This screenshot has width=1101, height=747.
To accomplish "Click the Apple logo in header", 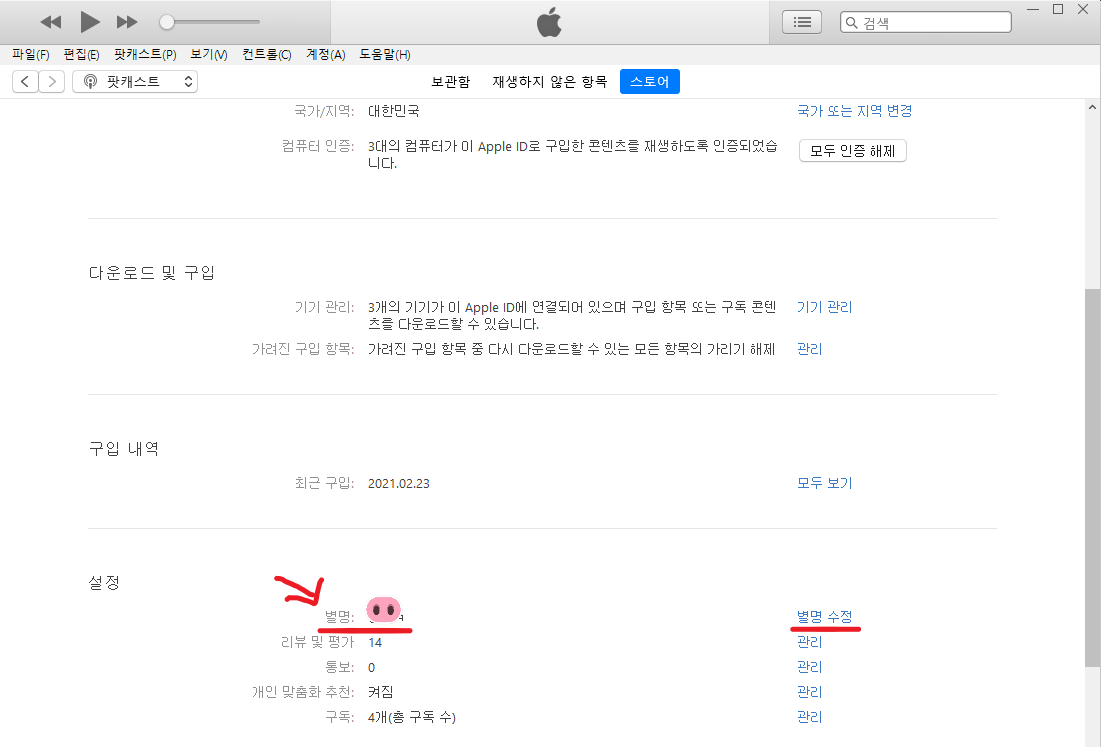I will coord(549,22).
